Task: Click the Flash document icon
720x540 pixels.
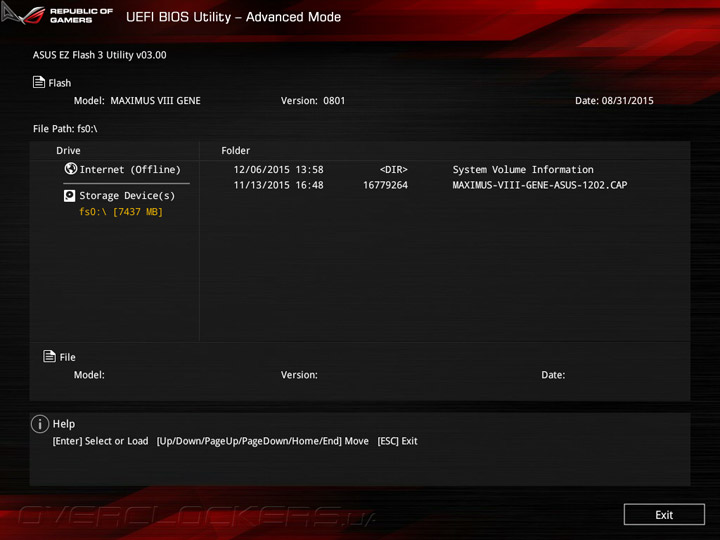Action: click(39, 82)
